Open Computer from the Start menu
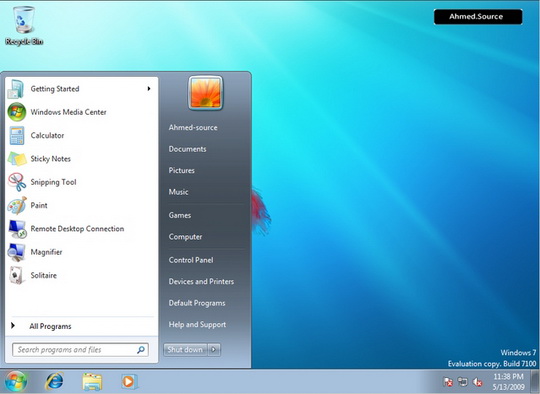540x394 pixels. click(185, 237)
